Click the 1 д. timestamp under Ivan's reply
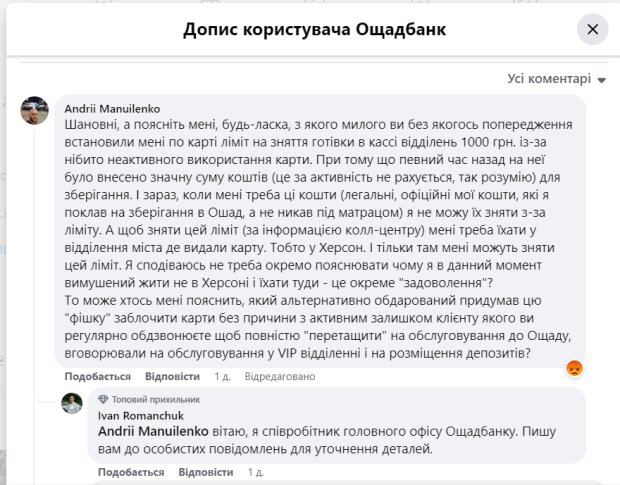Screen dimensions: 620x485 256,472
